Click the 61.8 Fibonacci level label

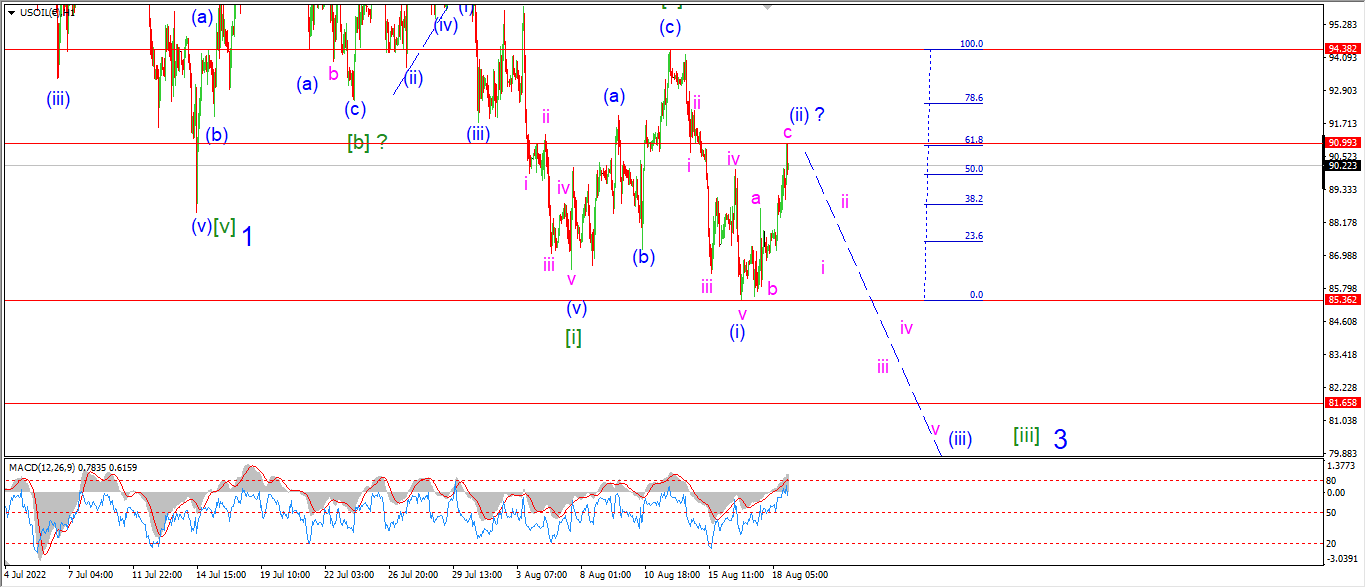(x=972, y=140)
